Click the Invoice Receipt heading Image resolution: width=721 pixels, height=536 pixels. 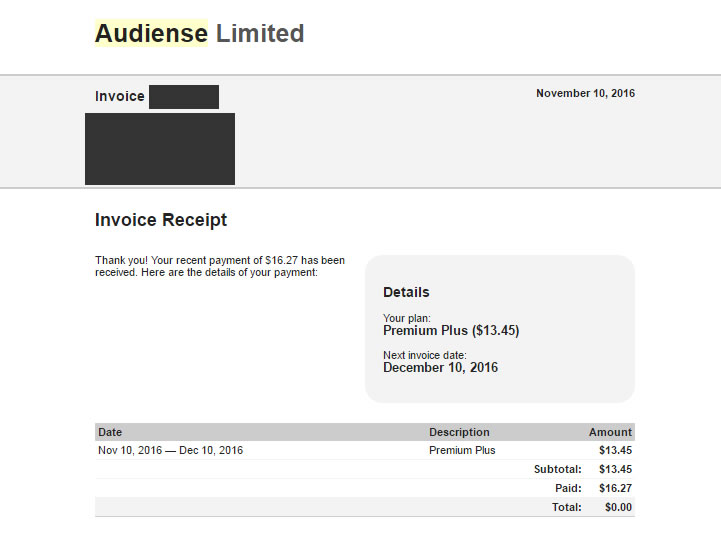pyautogui.click(x=161, y=220)
